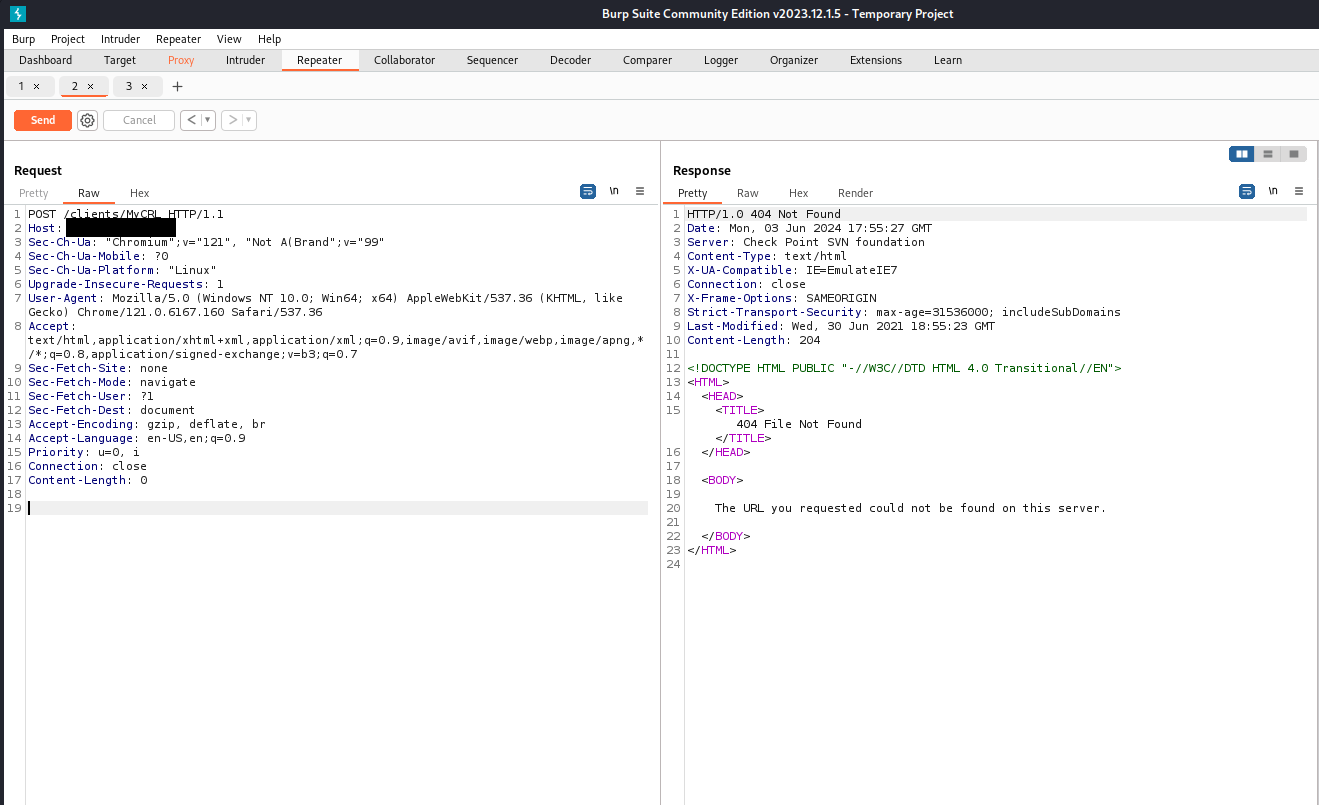This screenshot has height=805, width=1320.
Task: Go forward to next request in history
Action: click(x=232, y=120)
